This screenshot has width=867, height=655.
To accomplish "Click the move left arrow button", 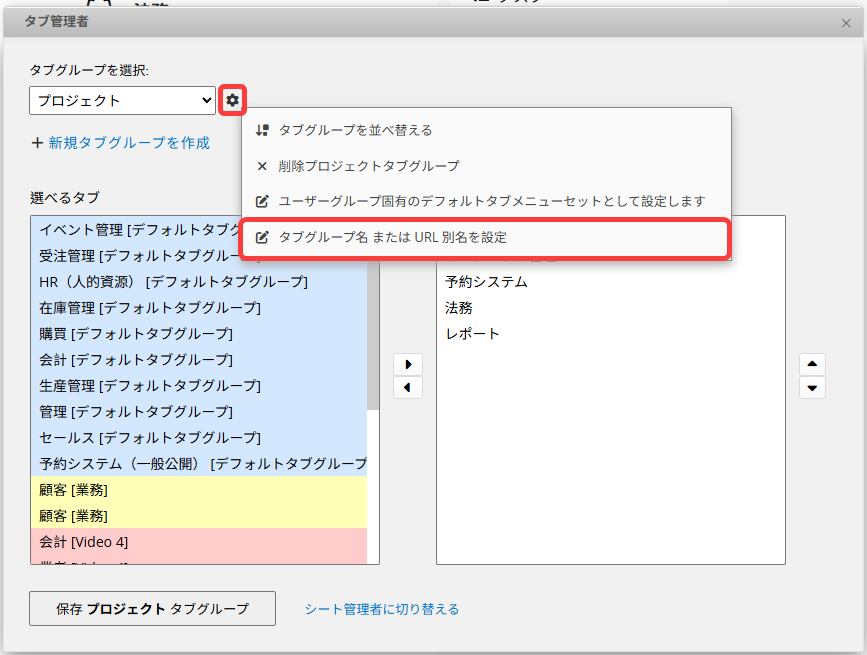I will pyautogui.click(x=408, y=387).
